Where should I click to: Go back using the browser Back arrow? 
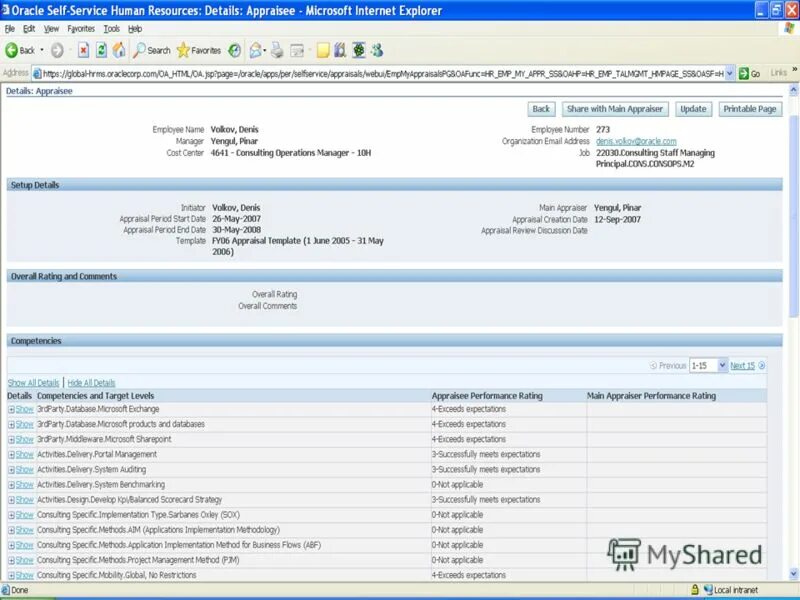(x=19, y=50)
